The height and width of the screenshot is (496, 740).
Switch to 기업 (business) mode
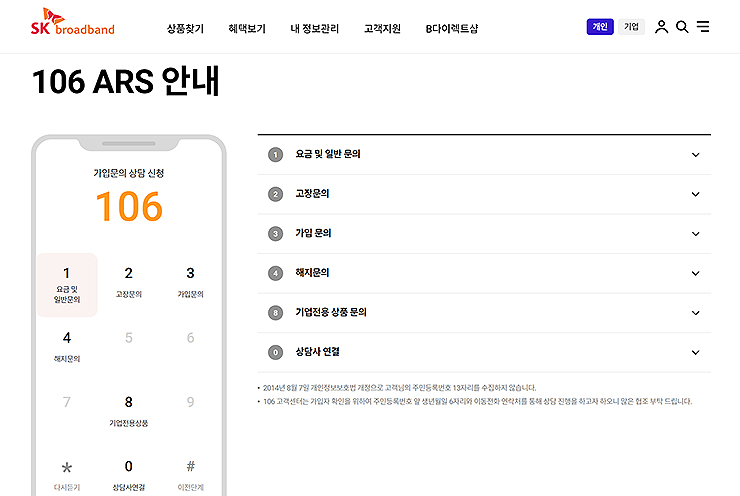631,27
